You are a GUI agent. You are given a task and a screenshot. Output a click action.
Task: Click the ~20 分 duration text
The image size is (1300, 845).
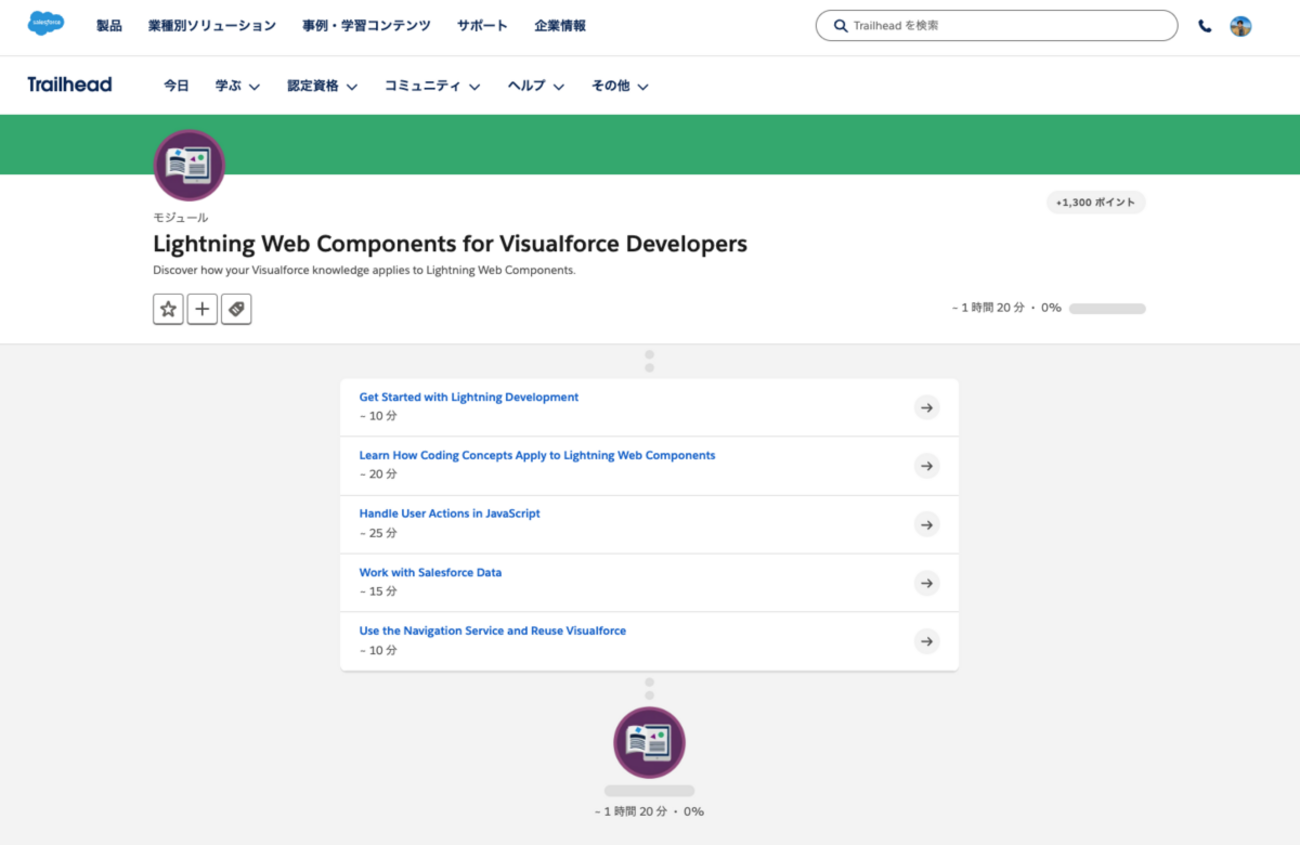point(378,474)
